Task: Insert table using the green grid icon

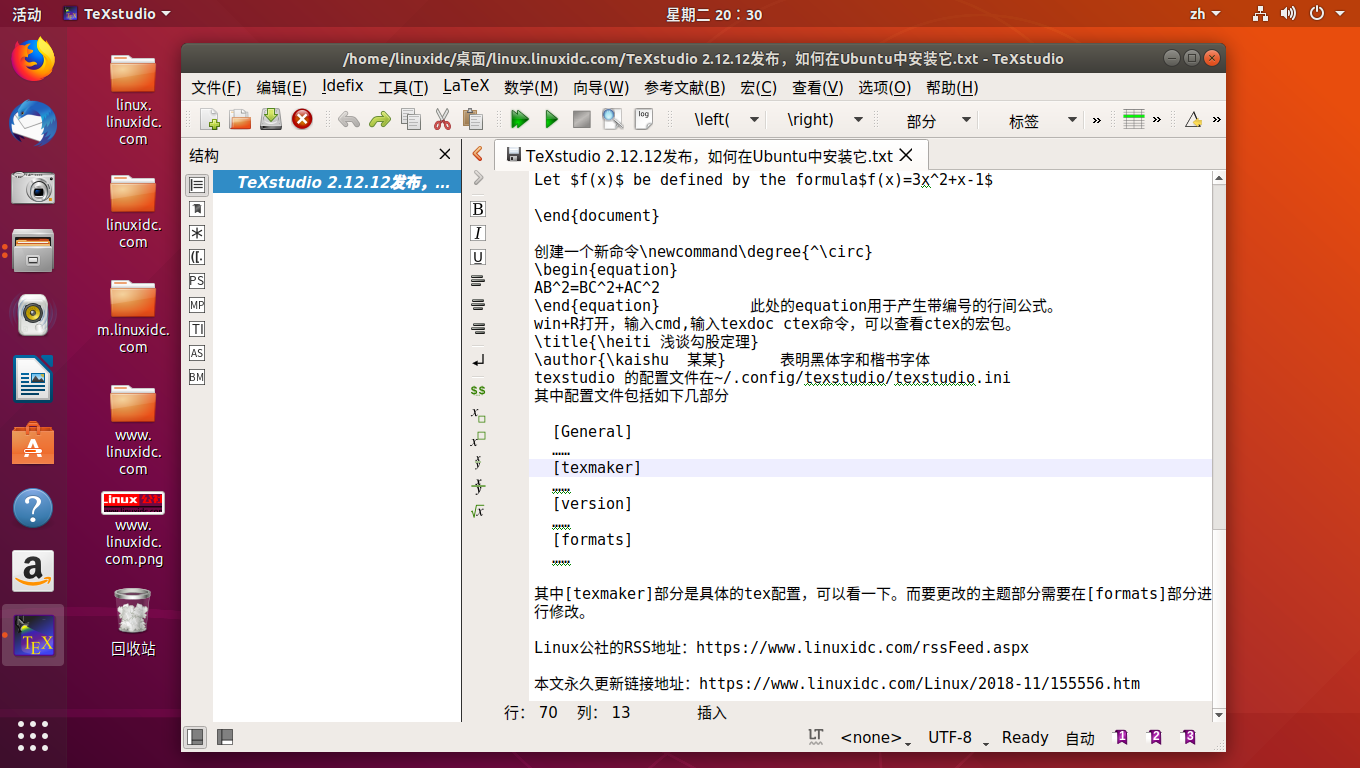Action: (1133, 120)
